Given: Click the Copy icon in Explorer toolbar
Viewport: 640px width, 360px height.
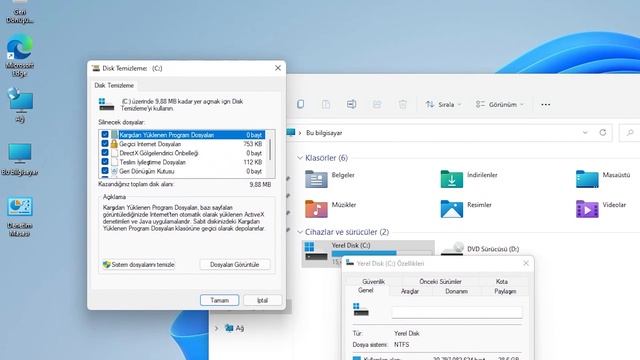Looking at the screenshot, I should click(300, 104).
